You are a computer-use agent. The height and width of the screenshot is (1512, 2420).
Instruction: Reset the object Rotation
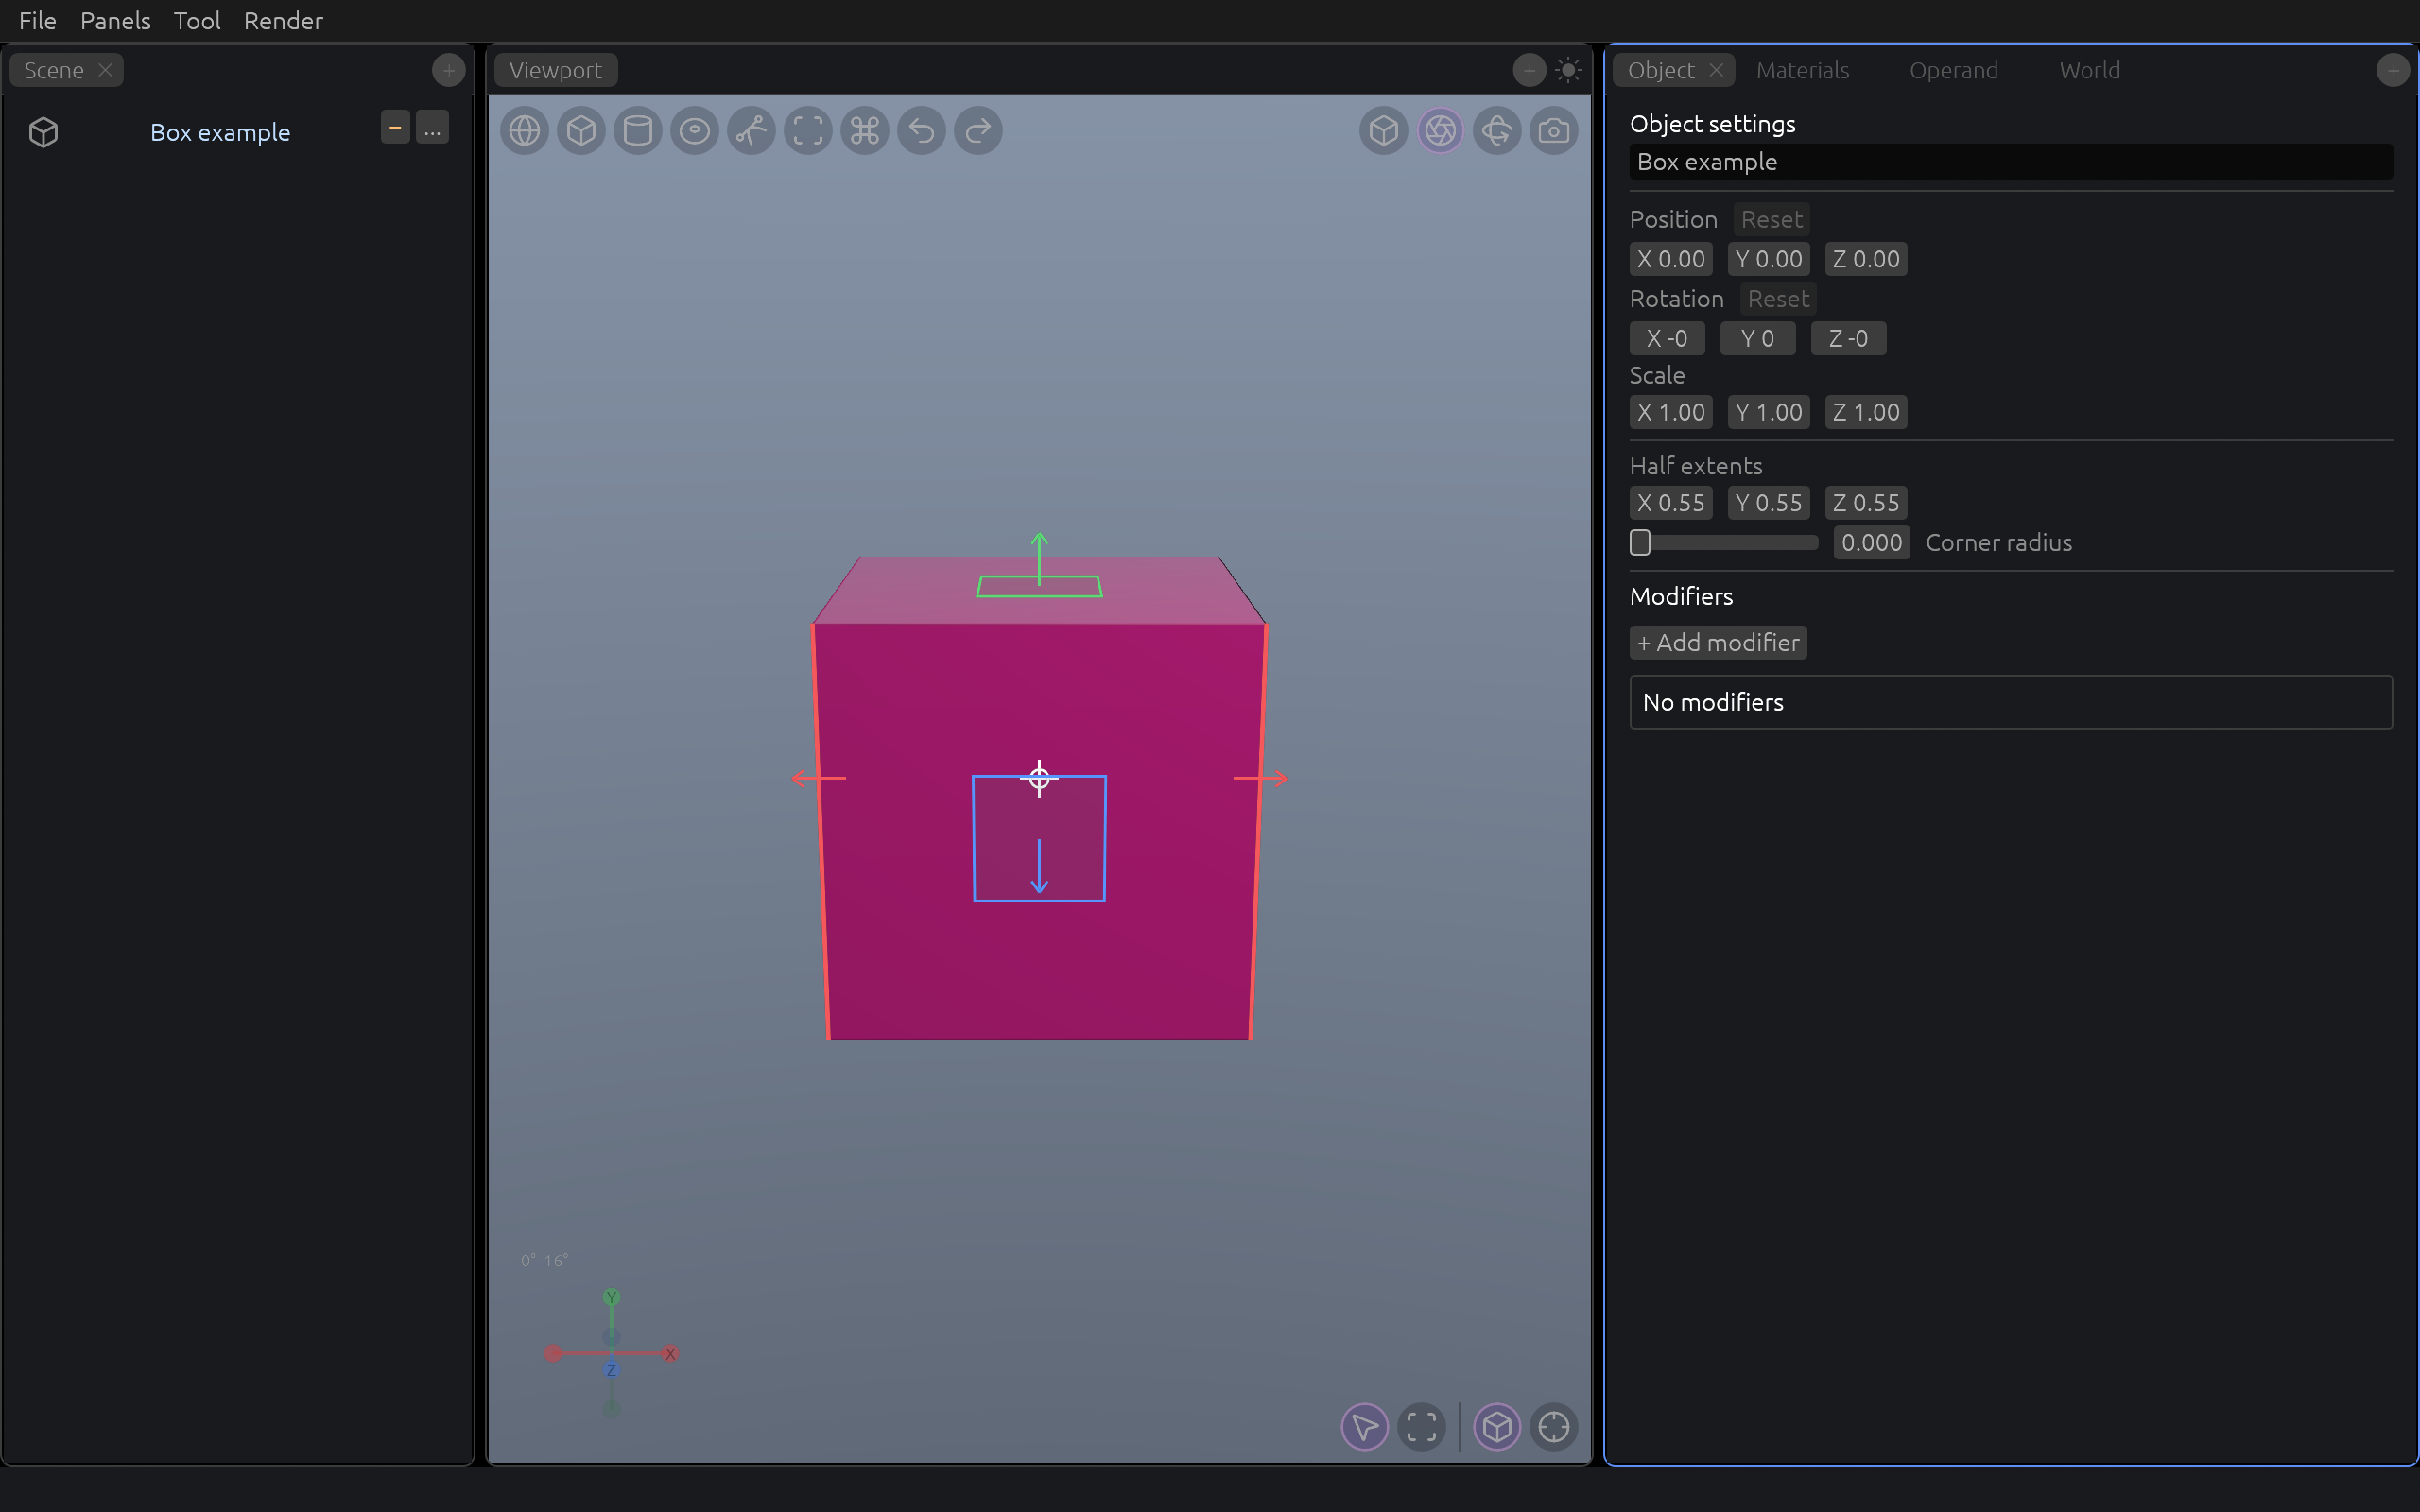coord(1778,299)
